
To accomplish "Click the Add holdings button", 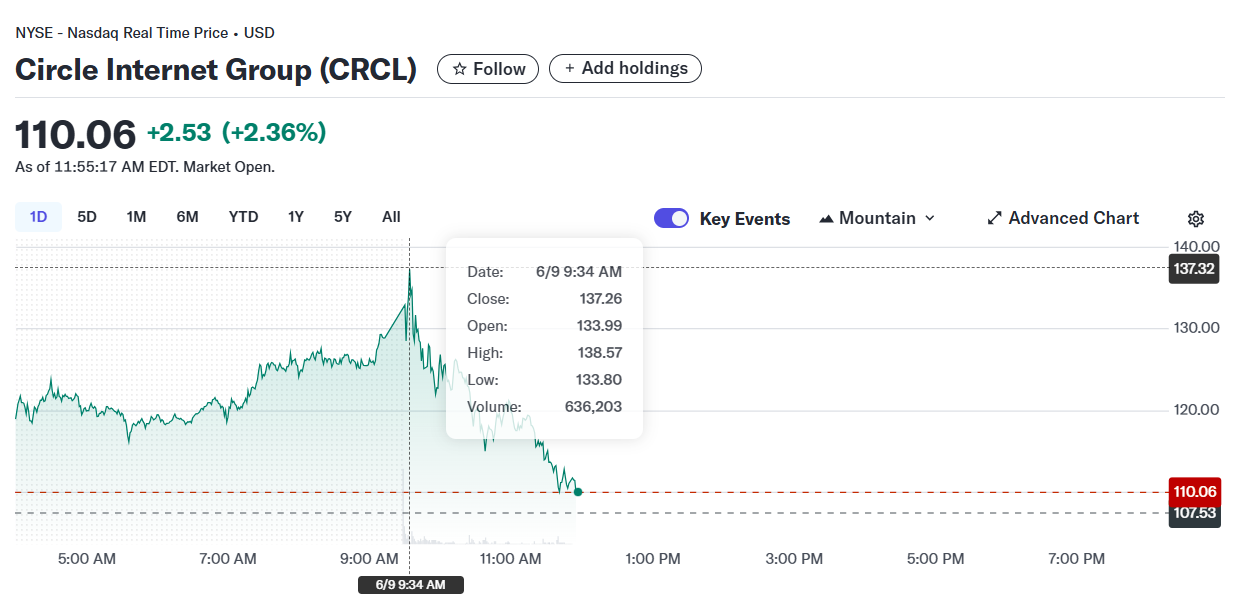I will tap(625, 69).
